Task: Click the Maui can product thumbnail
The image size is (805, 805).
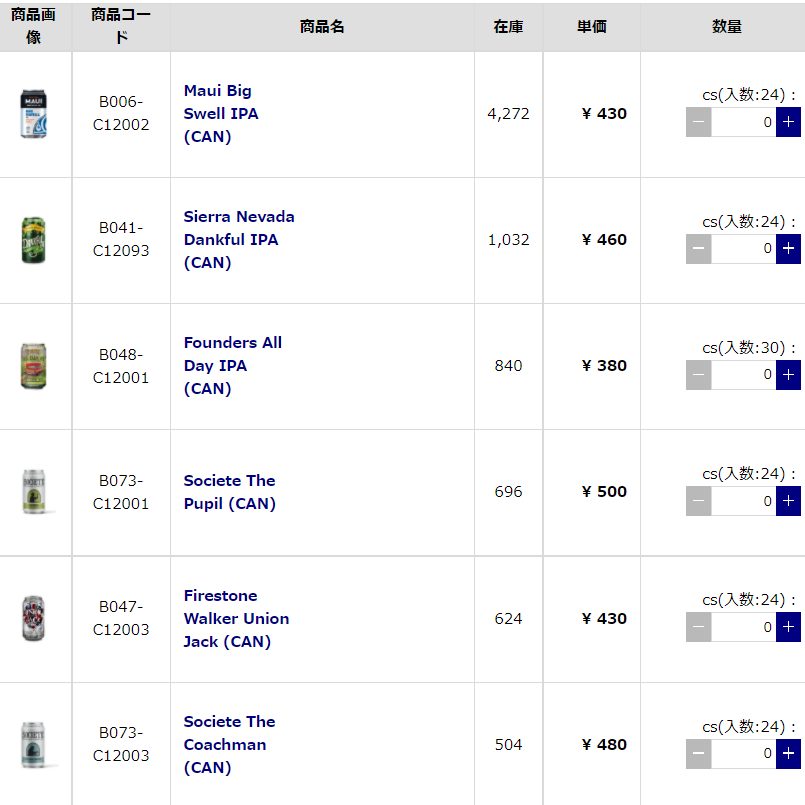Action: click(33, 113)
